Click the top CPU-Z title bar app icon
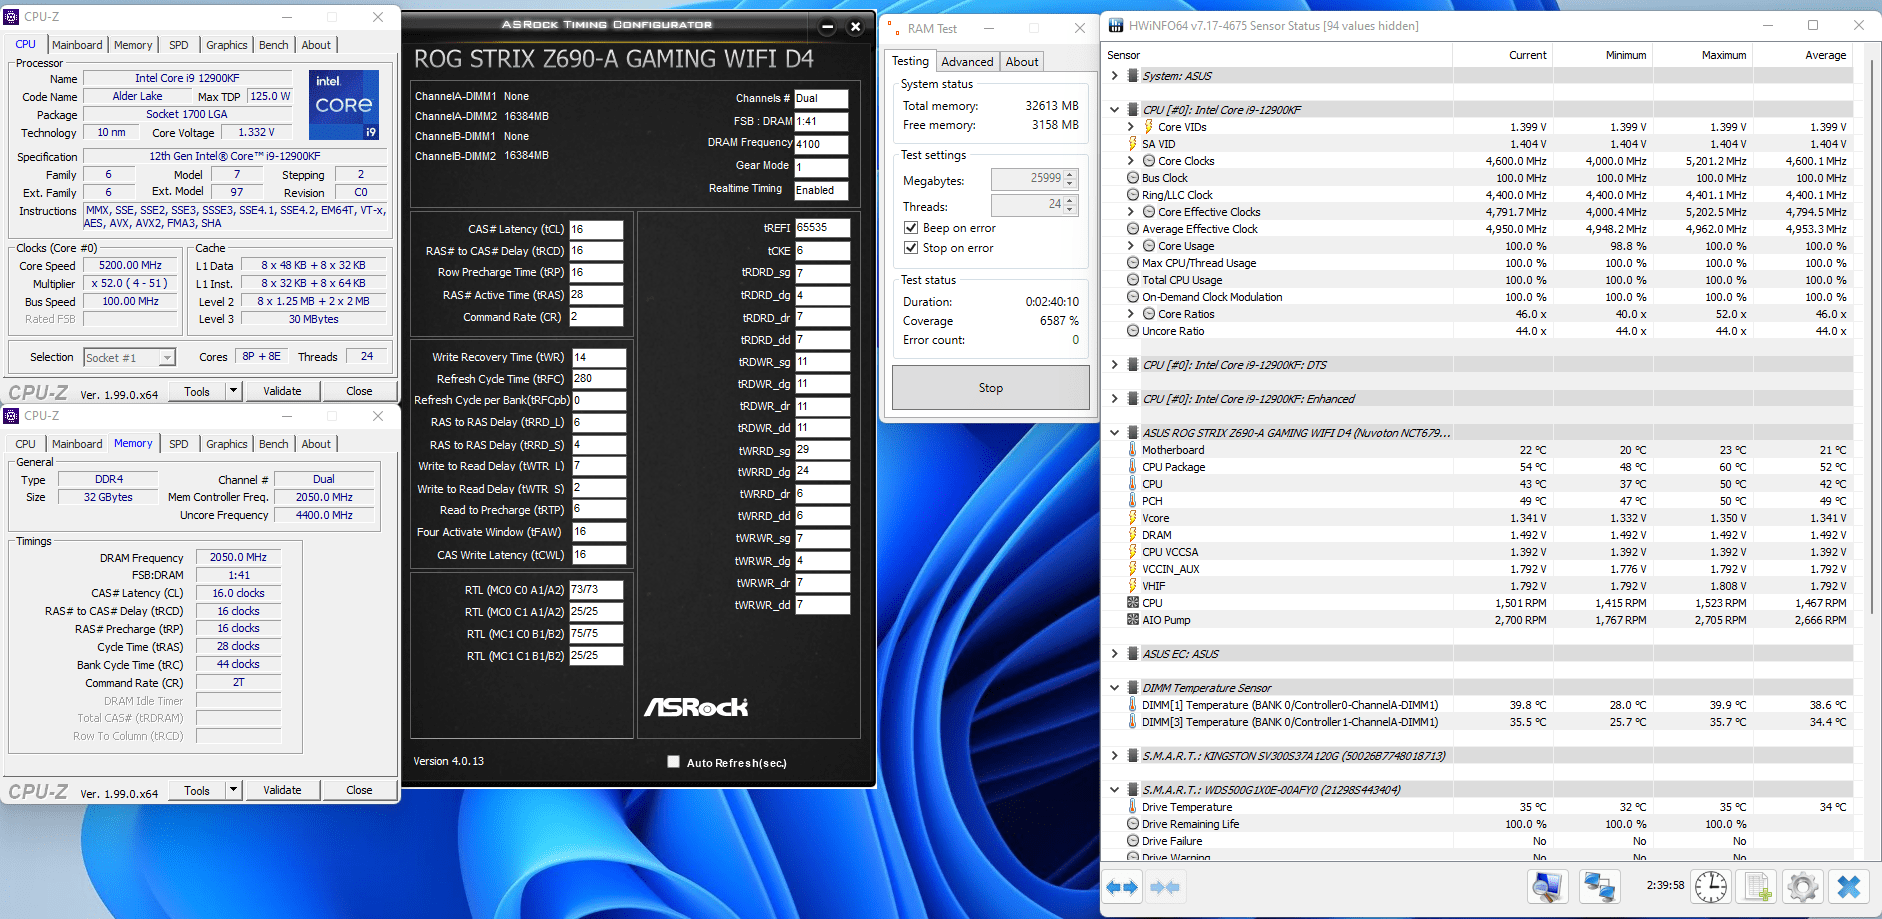The width and height of the screenshot is (1882, 919). pyautogui.click(x=12, y=16)
